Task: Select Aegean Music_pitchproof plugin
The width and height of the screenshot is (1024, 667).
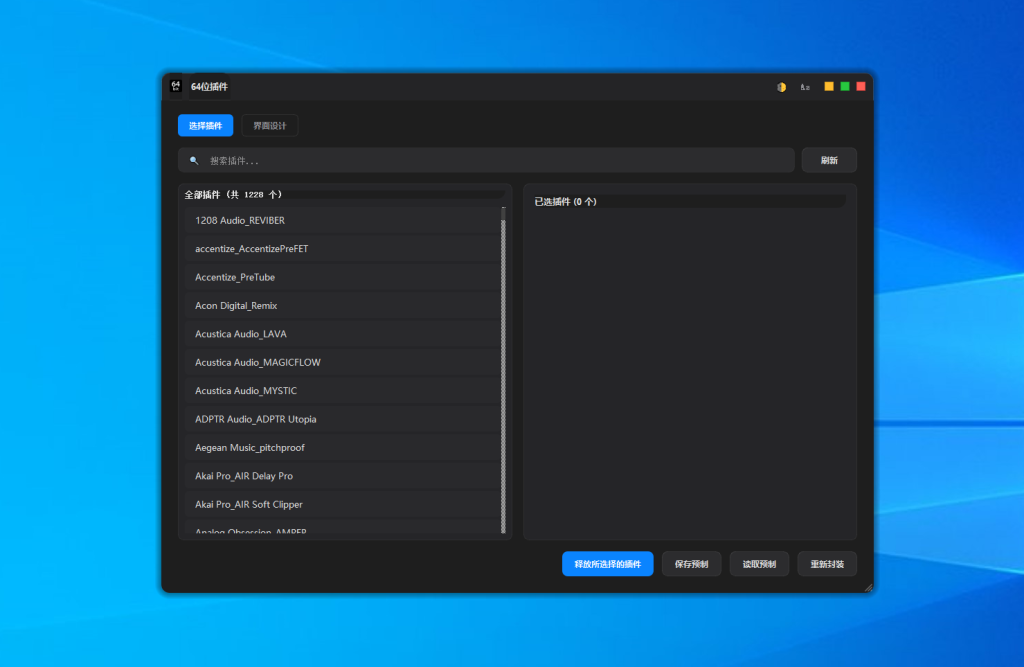Action: 343,447
